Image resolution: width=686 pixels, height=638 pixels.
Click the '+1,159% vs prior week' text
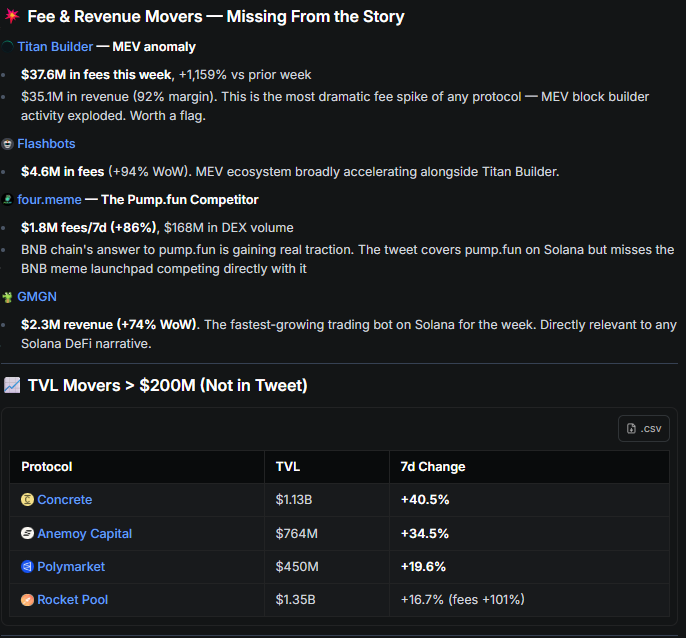click(245, 75)
